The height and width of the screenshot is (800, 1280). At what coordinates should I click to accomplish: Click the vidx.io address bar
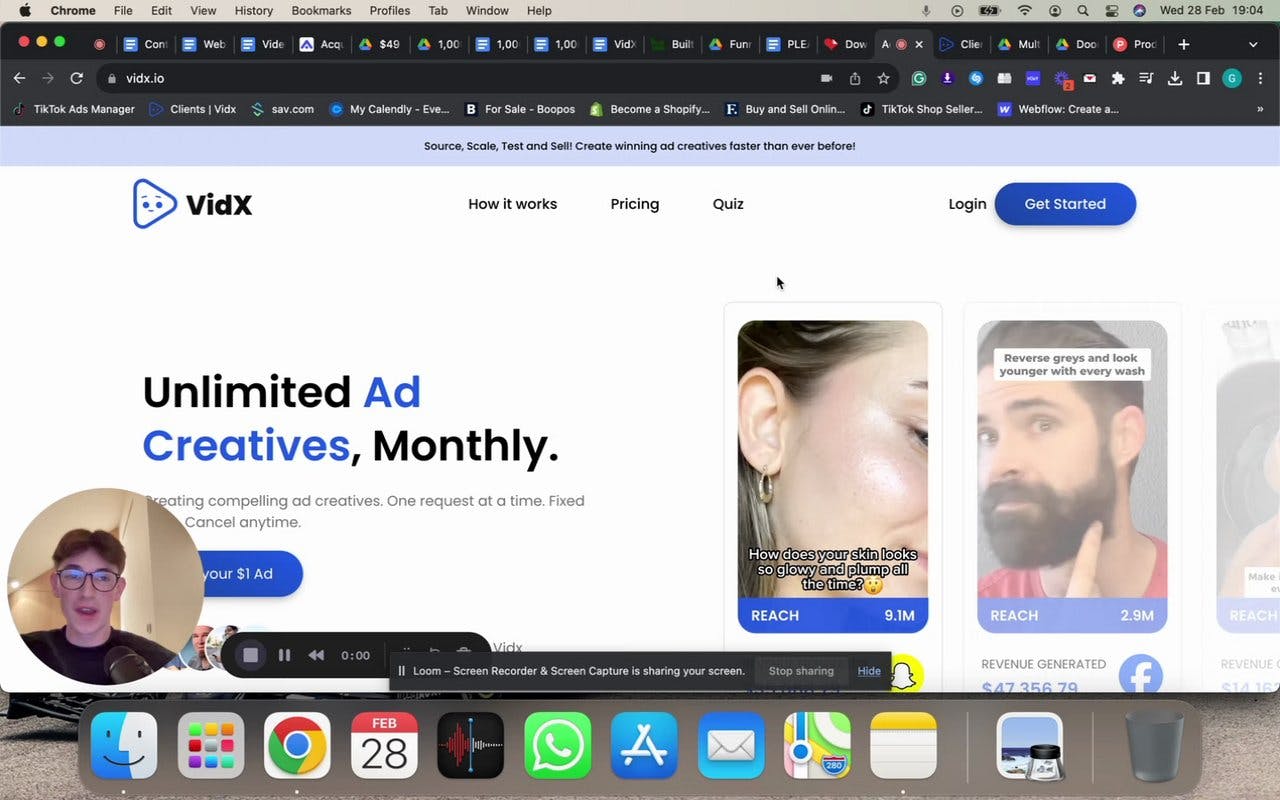[x=460, y=78]
